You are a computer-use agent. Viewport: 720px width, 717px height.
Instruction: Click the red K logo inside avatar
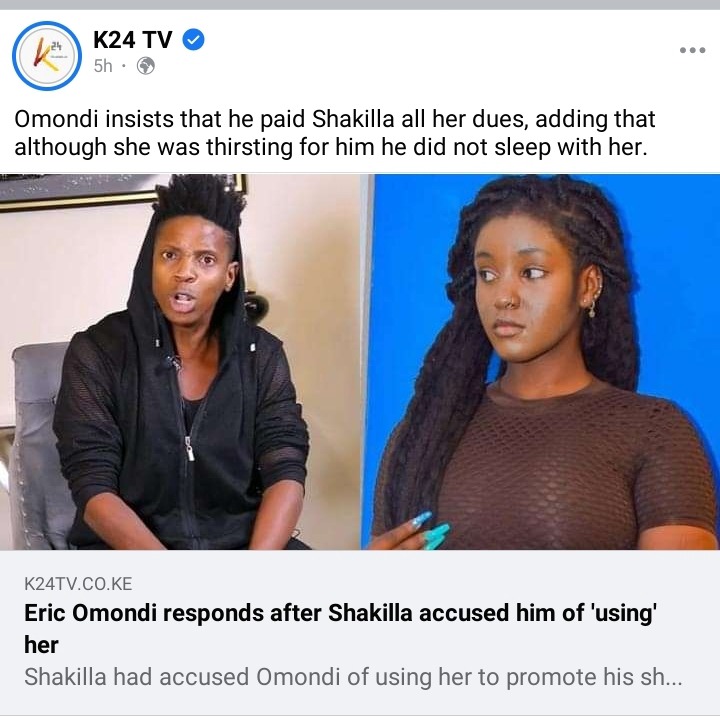click(x=45, y=55)
